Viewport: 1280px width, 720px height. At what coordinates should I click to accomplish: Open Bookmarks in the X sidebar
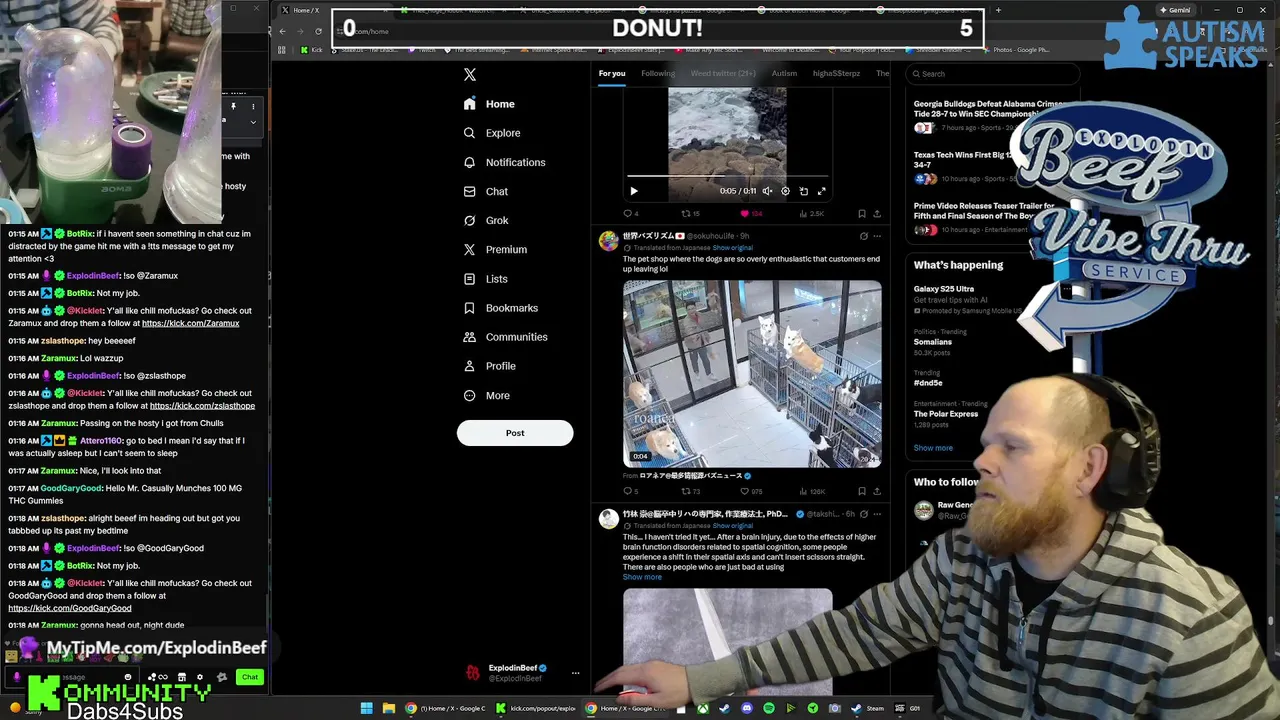tap(501, 308)
